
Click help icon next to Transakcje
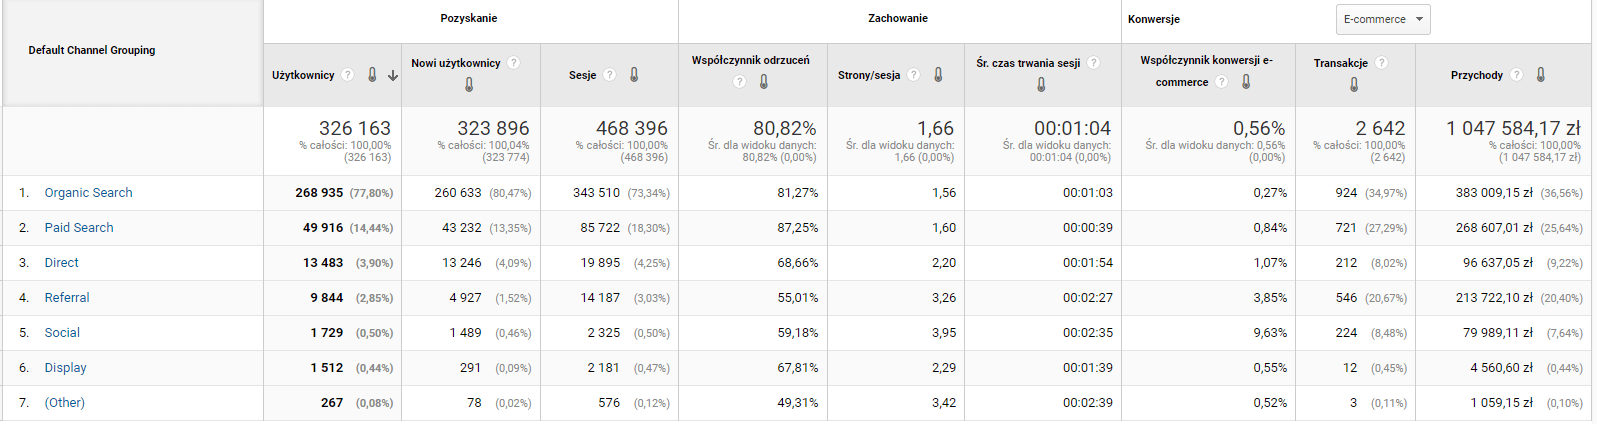coord(1381,63)
